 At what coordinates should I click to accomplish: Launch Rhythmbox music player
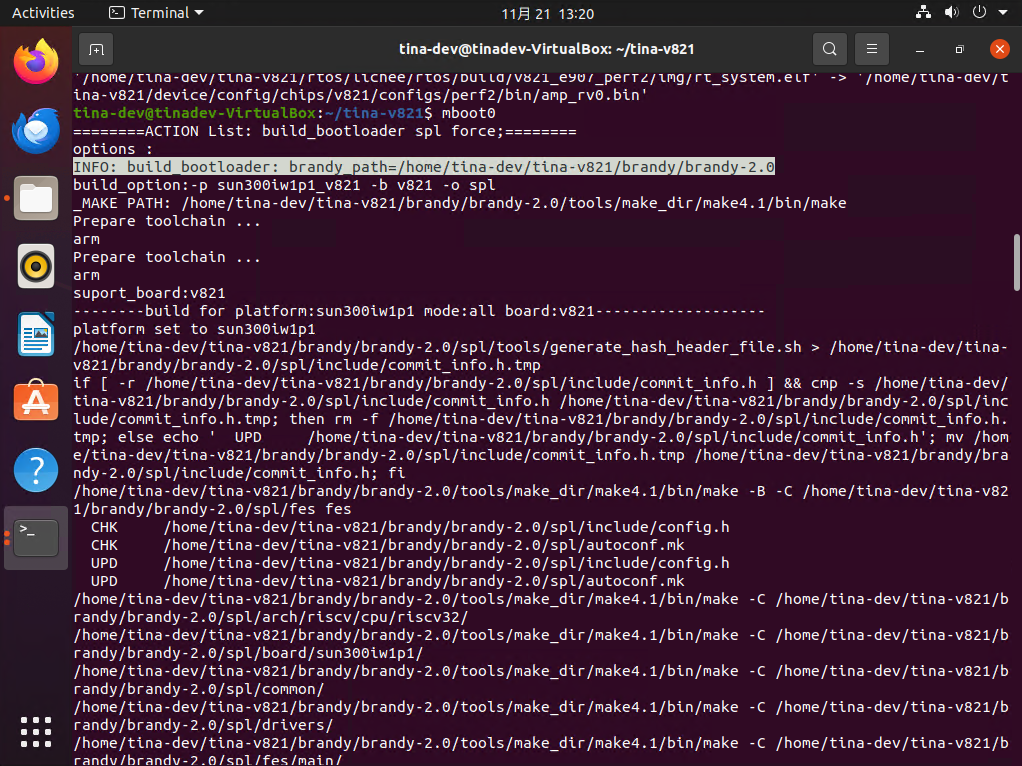click(x=36, y=266)
